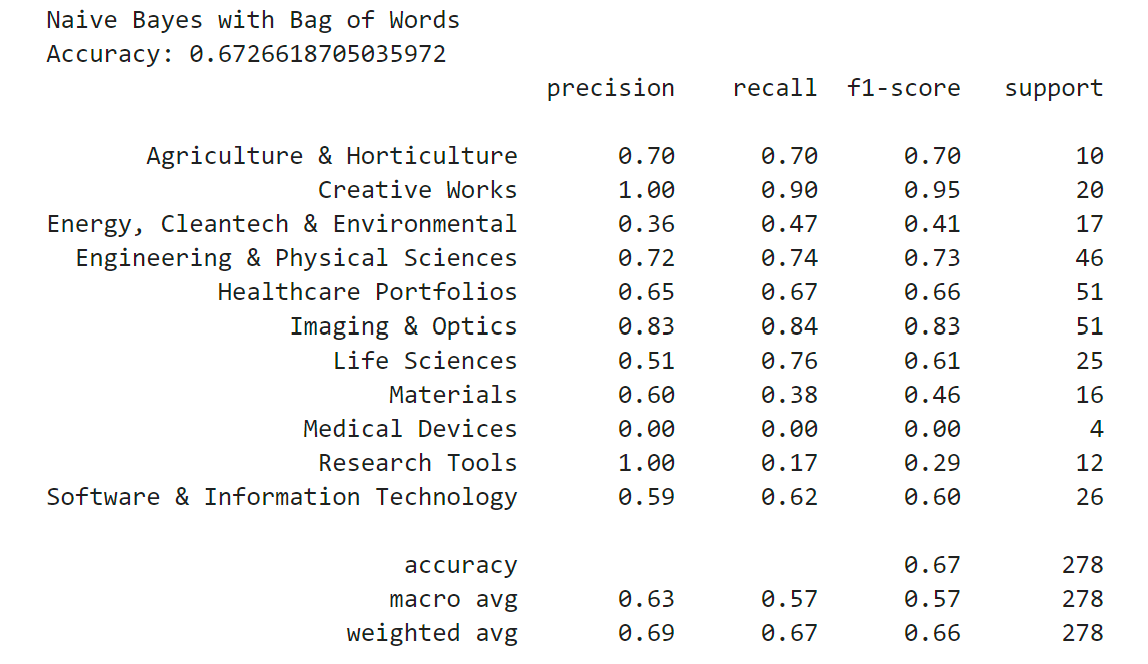Screen dimensions: 1148x664
Task: Click the 'Imaging & Optics' row label
Action: [403, 326]
